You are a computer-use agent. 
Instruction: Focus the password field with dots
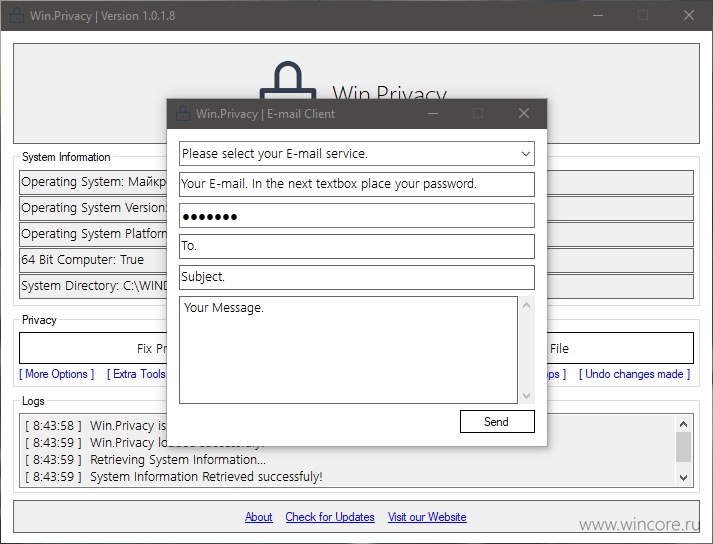click(x=356, y=216)
